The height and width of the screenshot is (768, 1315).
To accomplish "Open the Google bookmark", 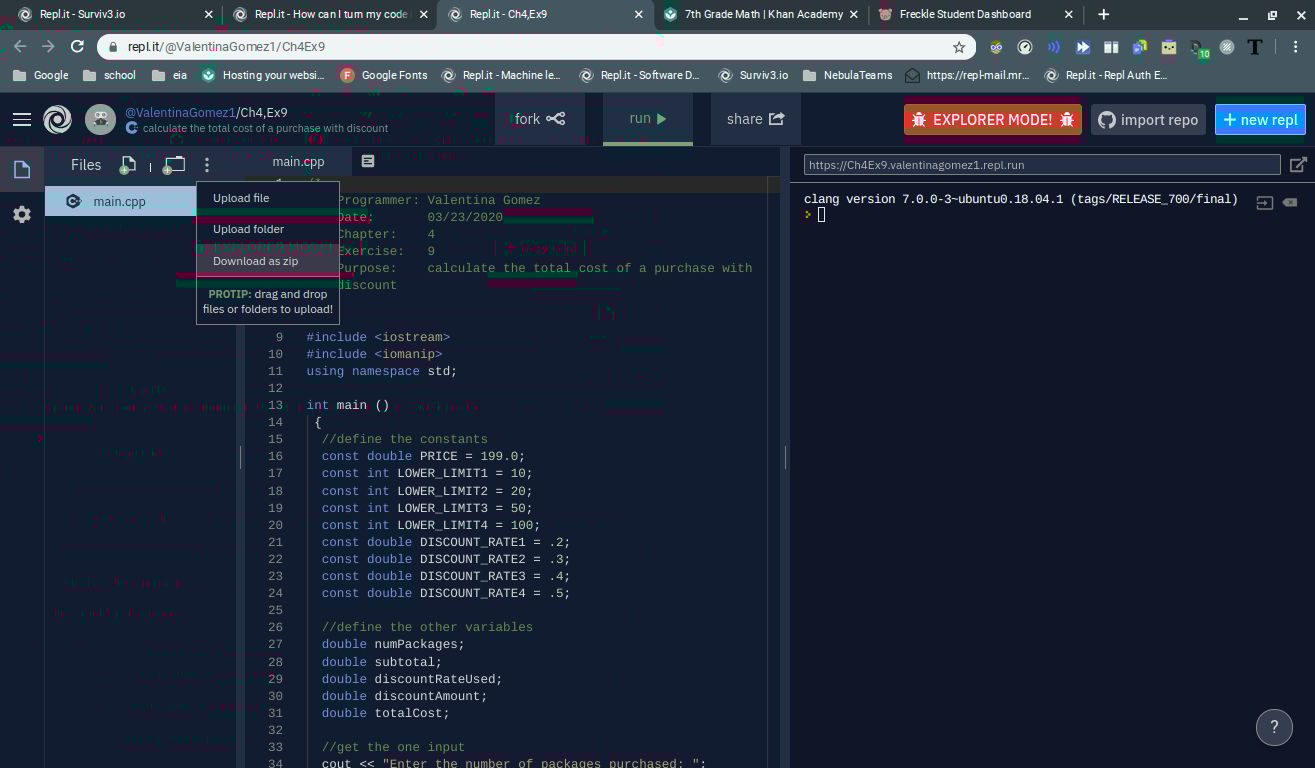I will tap(41, 75).
